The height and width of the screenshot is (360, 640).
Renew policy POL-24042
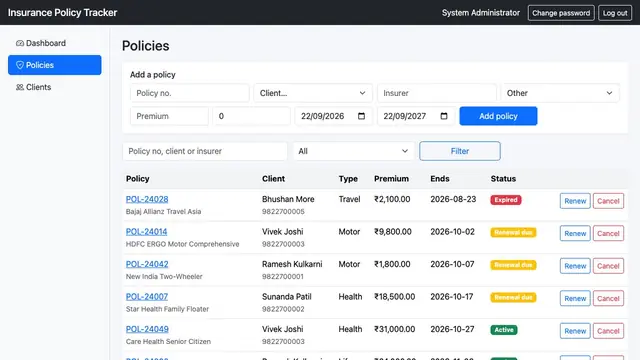[575, 266]
